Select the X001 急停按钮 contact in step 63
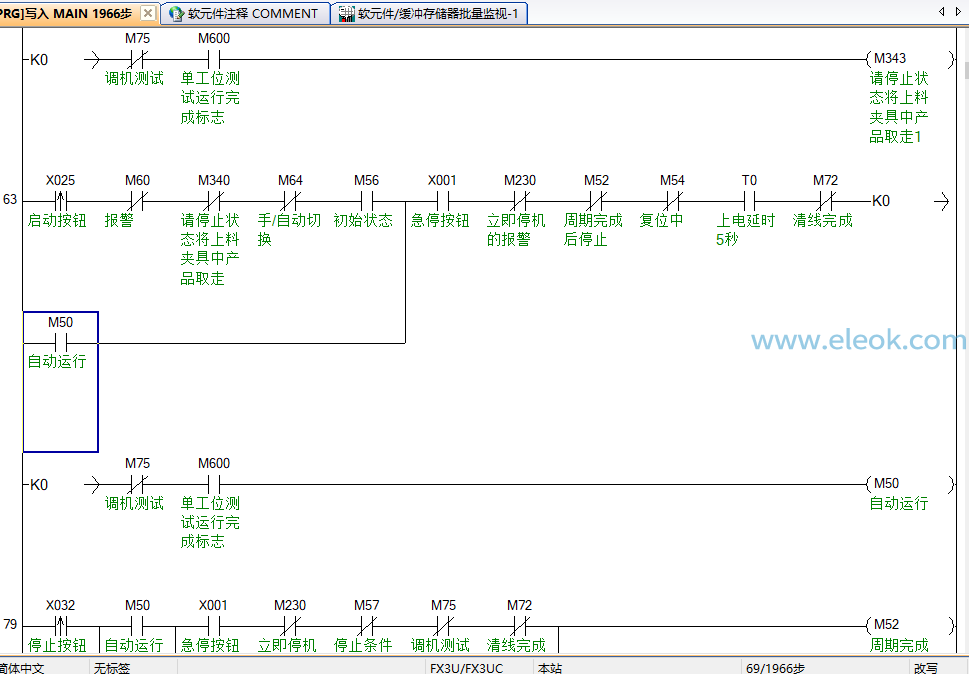This screenshot has width=969, height=674. tap(443, 201)
